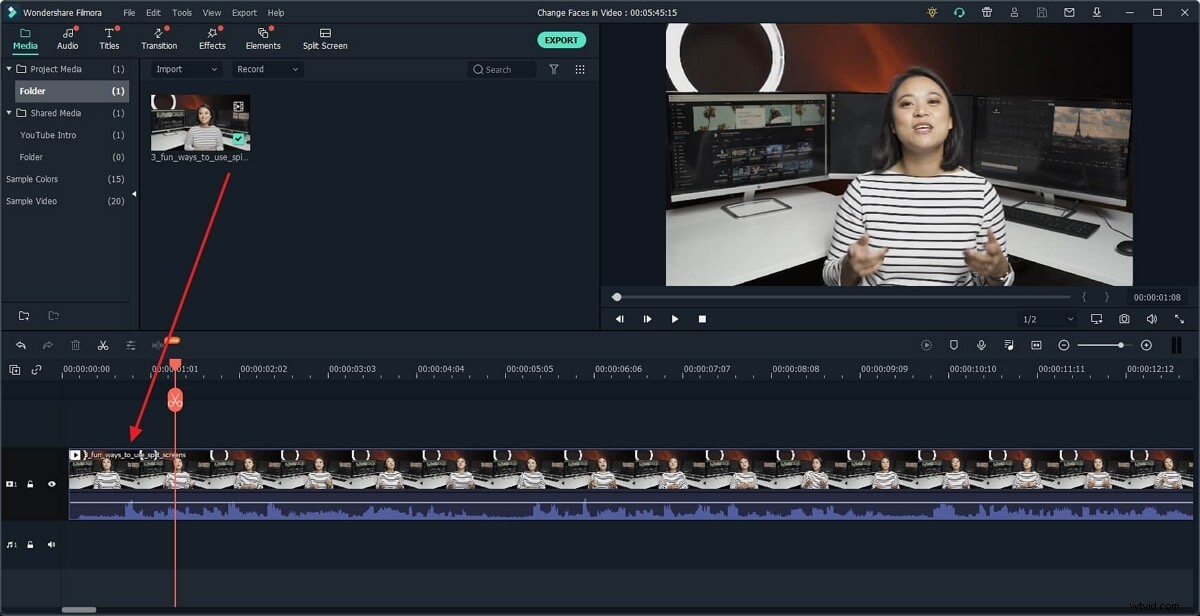Open the Tools menu
The height and width of the screenshot is (616, 1200).
[180, 12]
